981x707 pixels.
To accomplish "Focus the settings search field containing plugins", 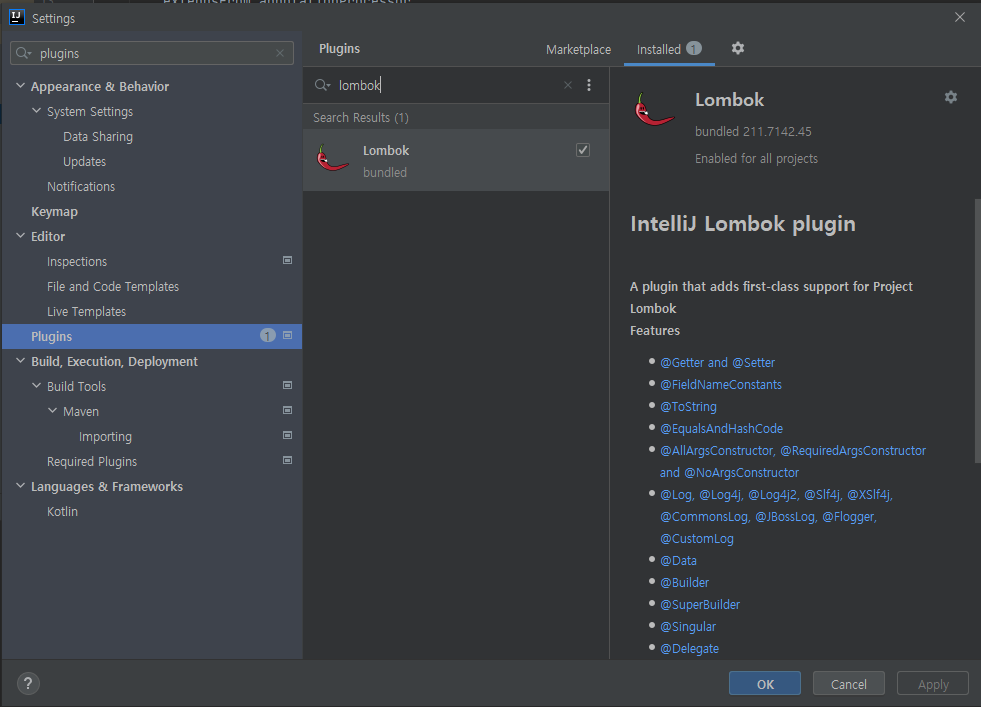I will [152, 53].
